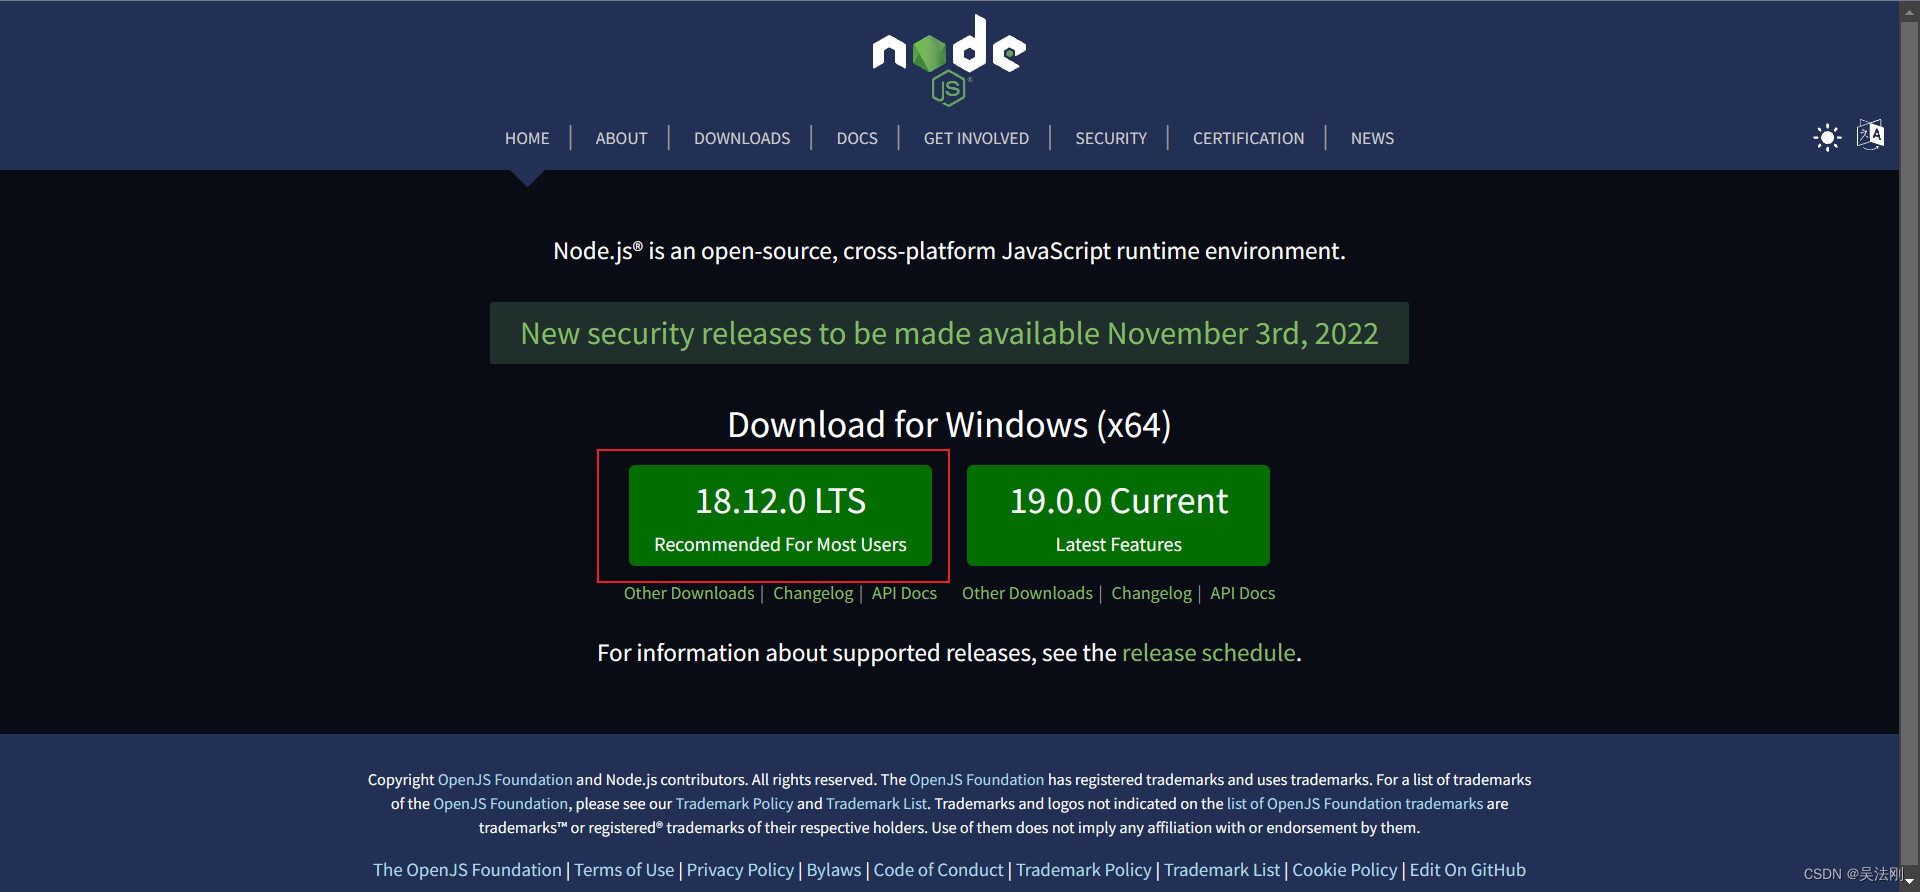The height and width of the screenshot is (892, 1920).
Task: Follow the release schedule link
Action: pyautogui.click(x=1208, y=653)
